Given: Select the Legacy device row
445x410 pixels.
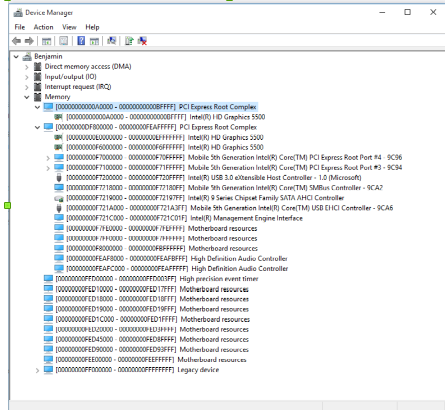Looking at the screenshot, I should (137, 370).
